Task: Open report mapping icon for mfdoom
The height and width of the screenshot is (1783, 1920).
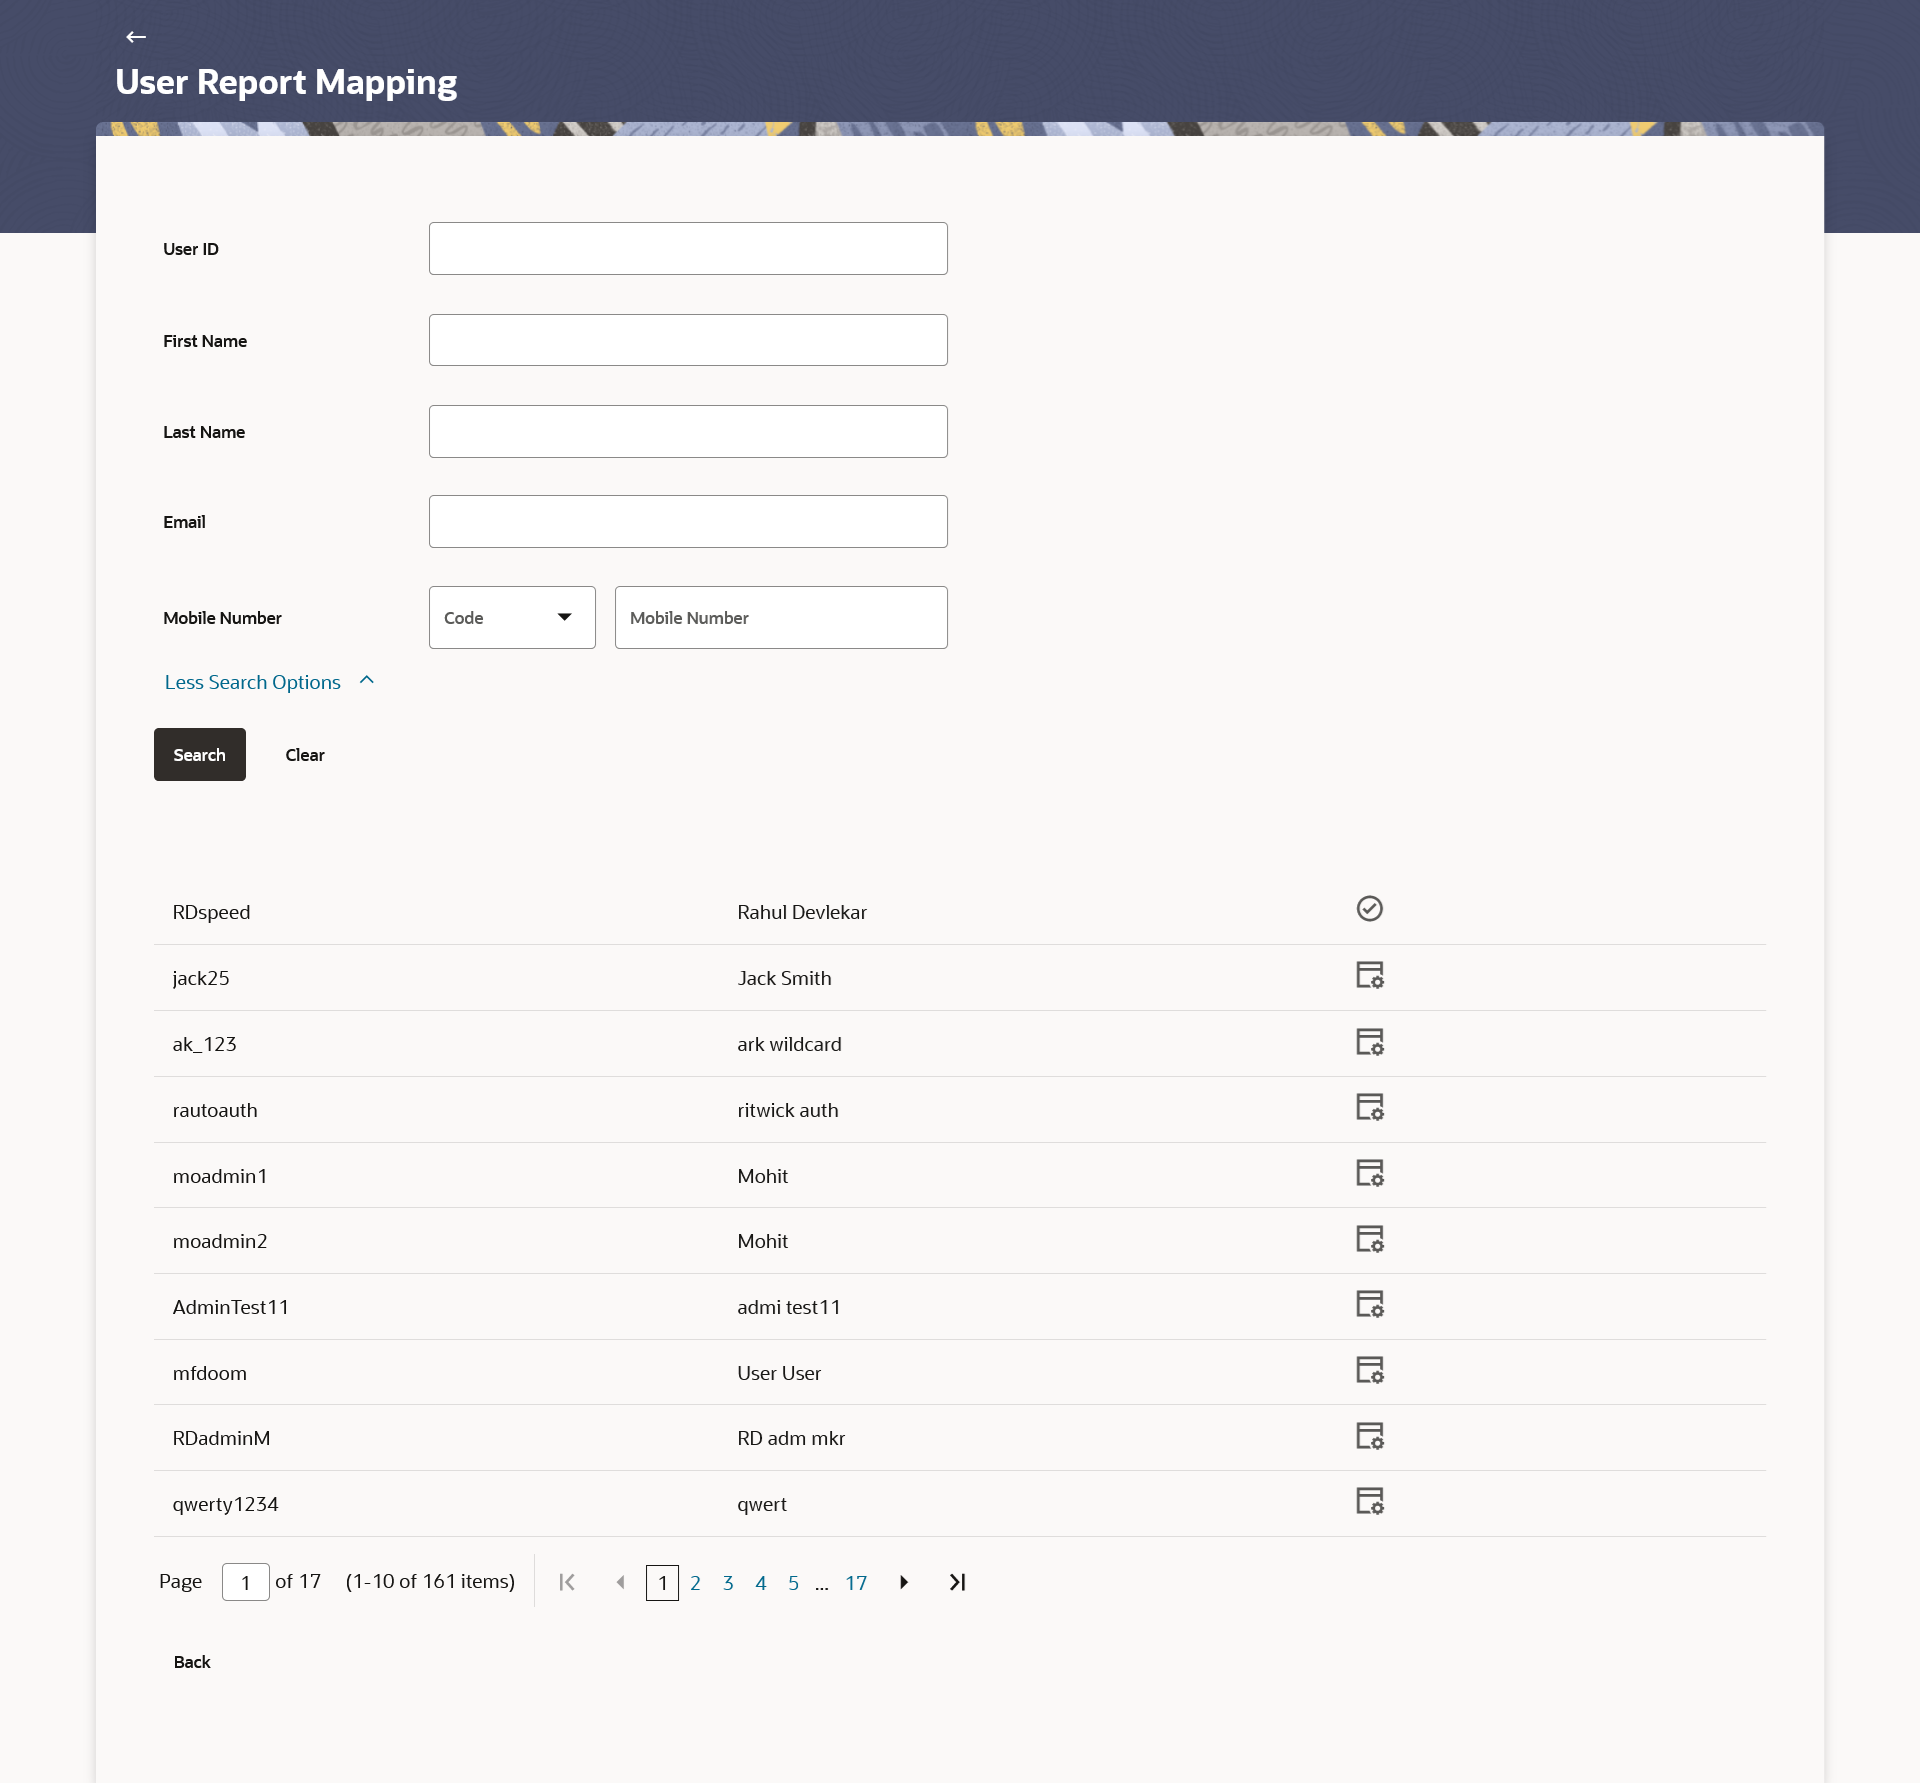Action: tap(1369, 1370)
